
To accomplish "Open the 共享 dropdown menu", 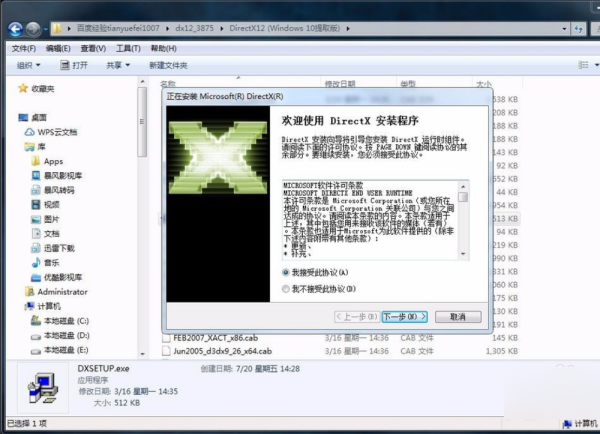I will tap(118, 65).
